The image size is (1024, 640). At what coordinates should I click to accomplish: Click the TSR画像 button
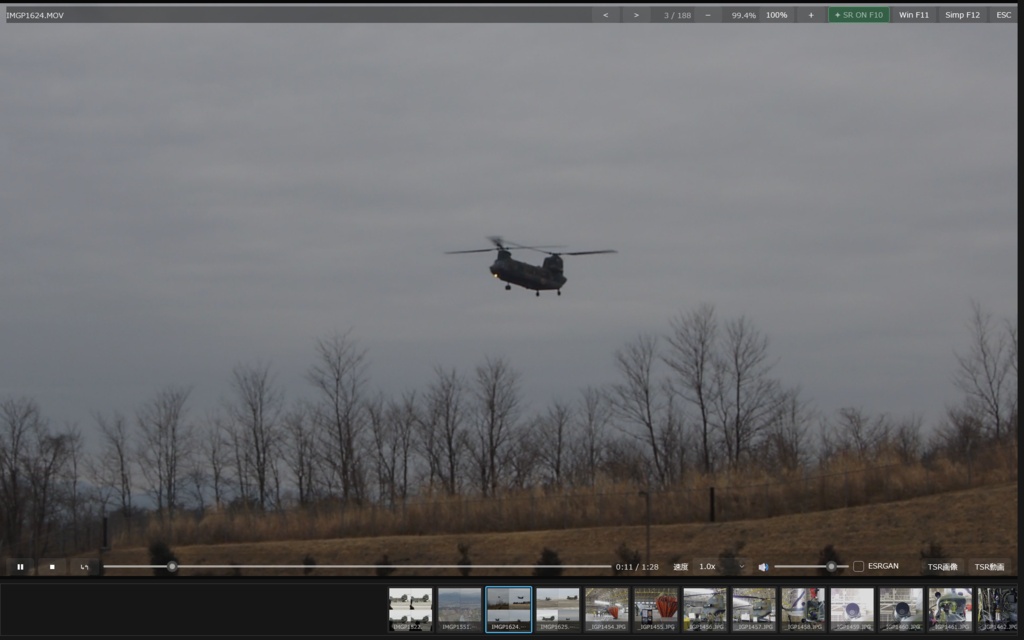[x=942, y=567]
